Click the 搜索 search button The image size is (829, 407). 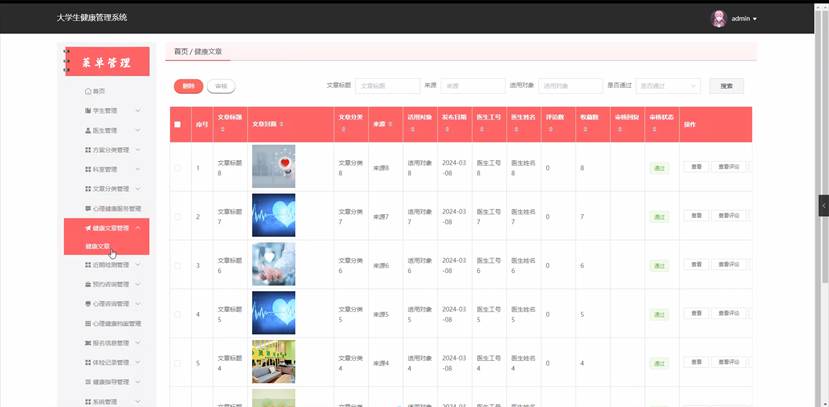pos(726,86)
